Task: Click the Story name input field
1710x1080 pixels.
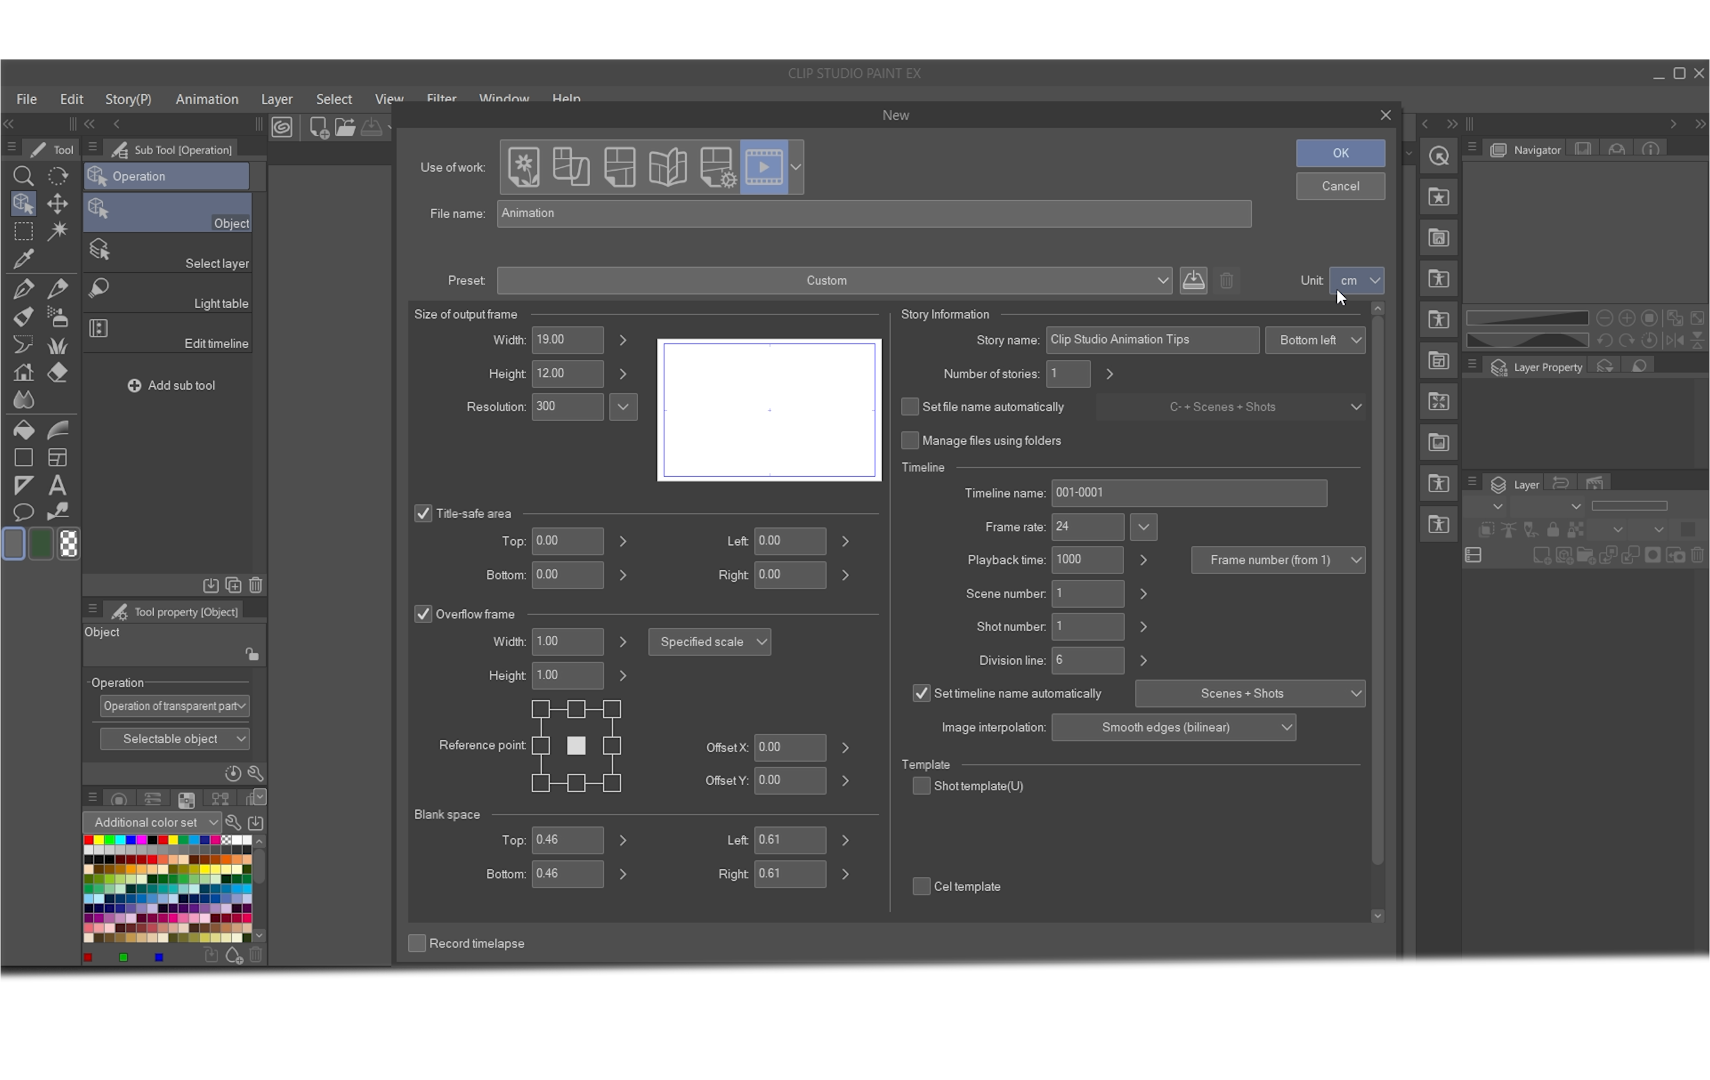Action: [1152, 340]
